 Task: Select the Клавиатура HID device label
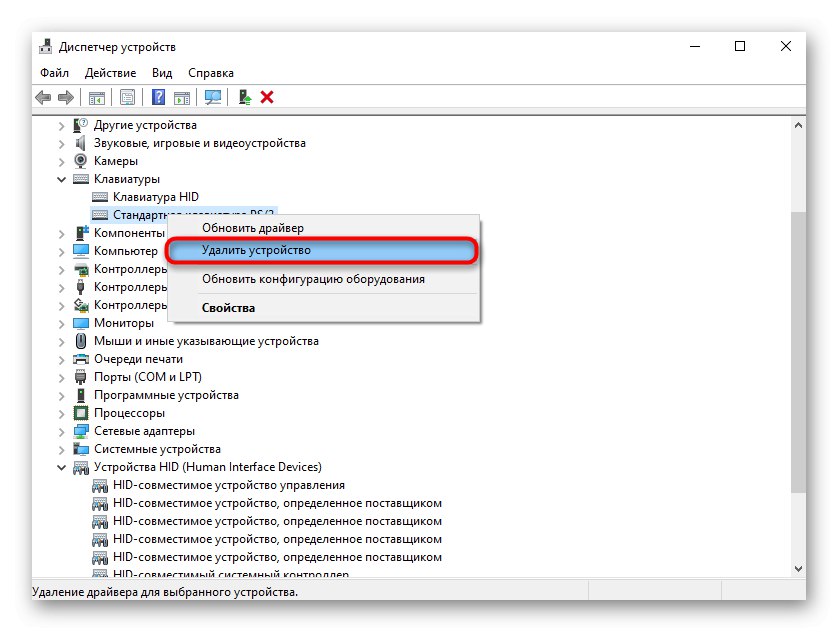pyautogui.click(x=156, y=197)
